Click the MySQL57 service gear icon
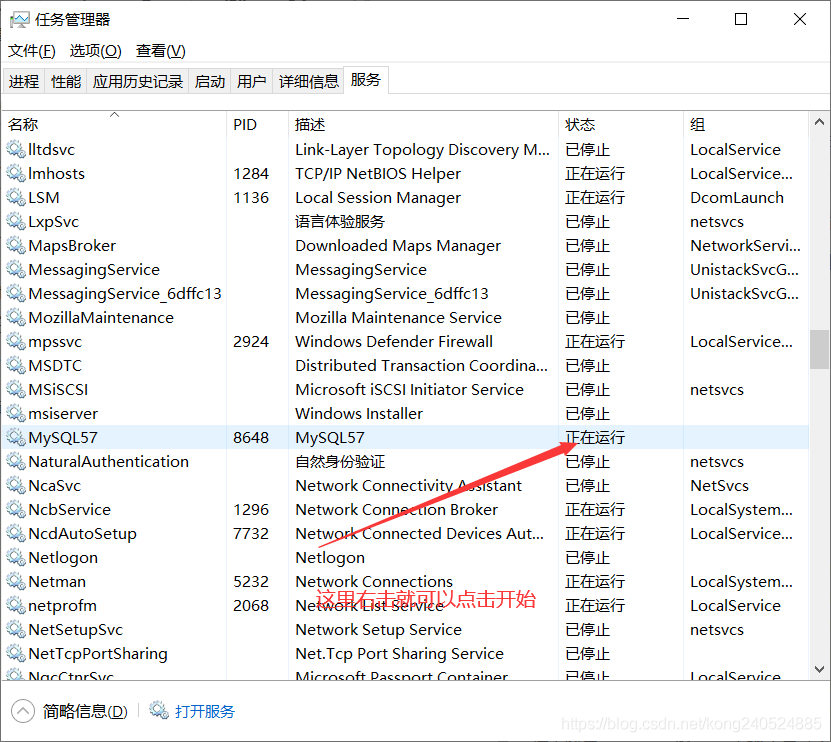 pos(16,437)
